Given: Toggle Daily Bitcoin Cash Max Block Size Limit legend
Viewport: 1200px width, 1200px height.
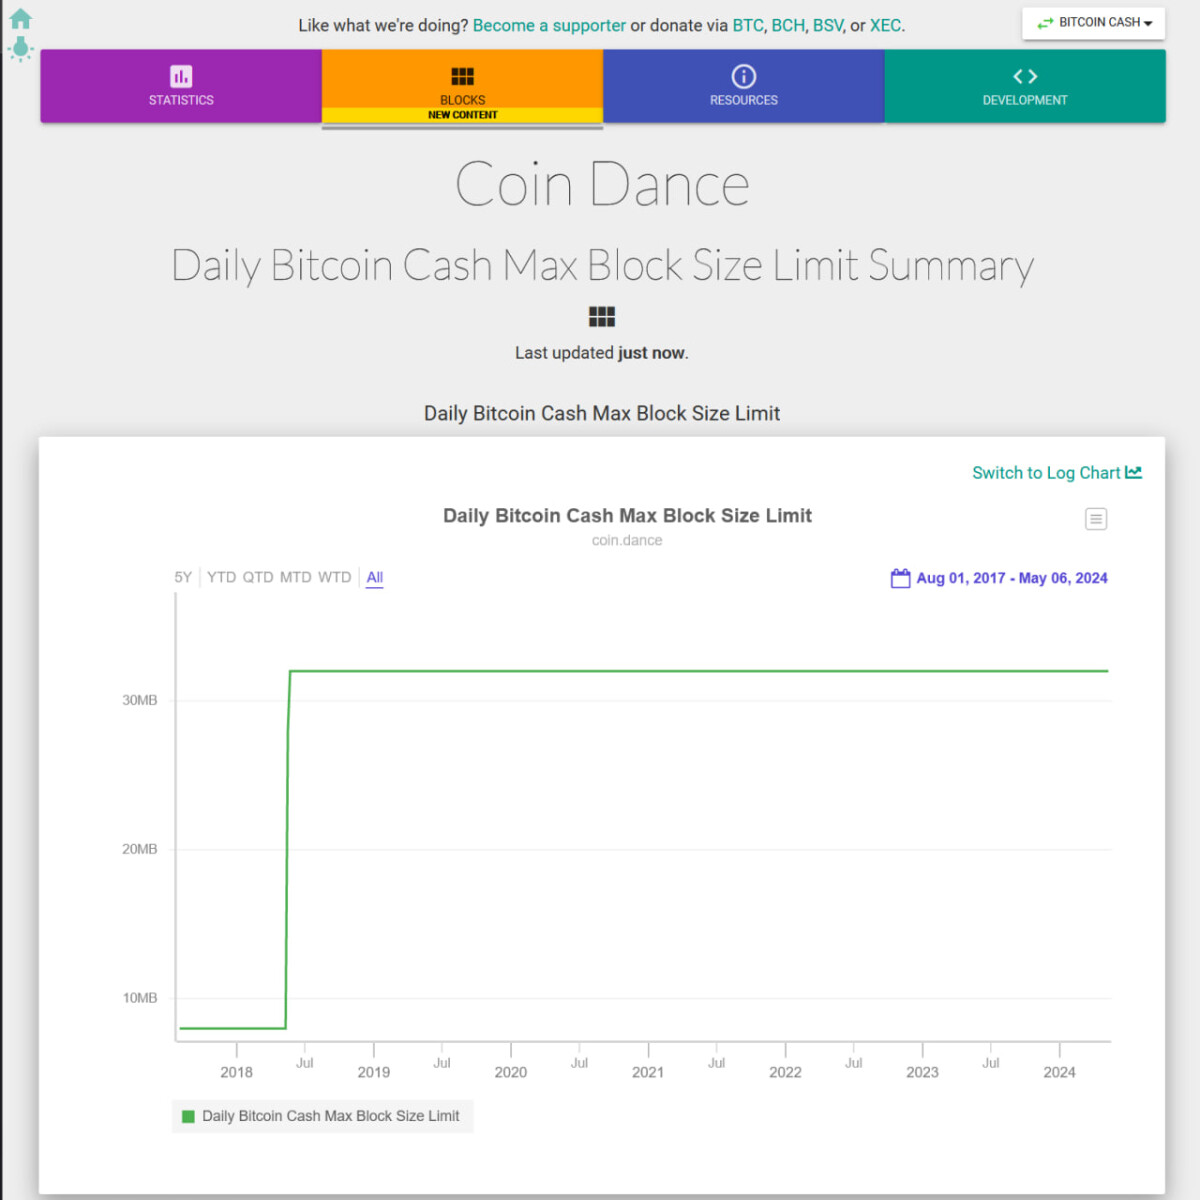Looking at the screenshot, I should [x=321, y=1116].
